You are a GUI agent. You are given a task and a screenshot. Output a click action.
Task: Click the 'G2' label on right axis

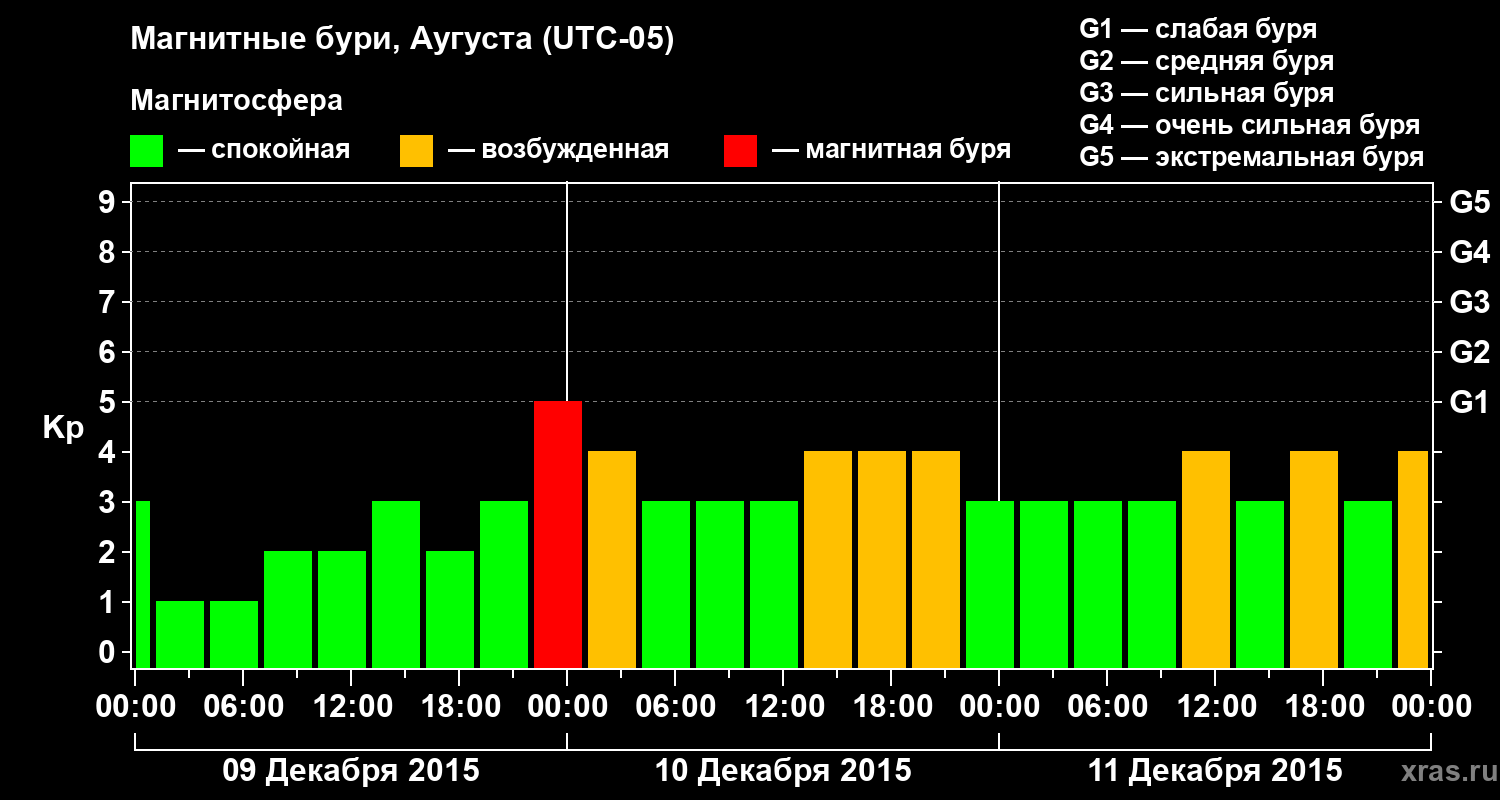click(1470, 352)
